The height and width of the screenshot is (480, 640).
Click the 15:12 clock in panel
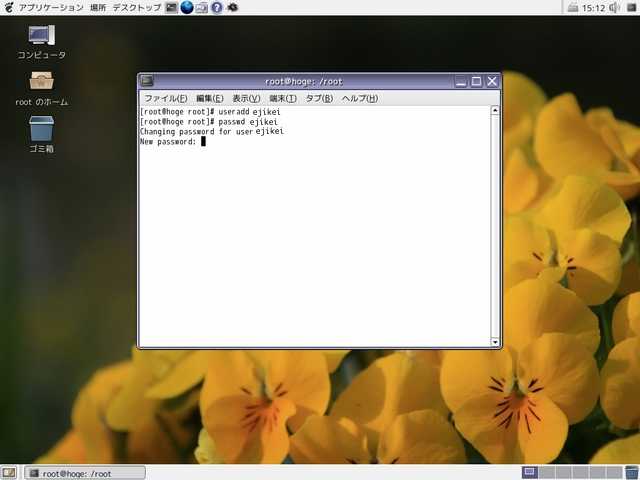593,8
